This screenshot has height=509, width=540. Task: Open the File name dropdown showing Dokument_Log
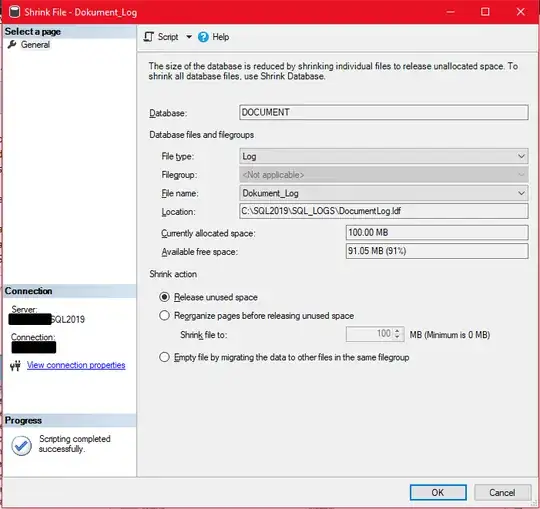coord(384,193)
